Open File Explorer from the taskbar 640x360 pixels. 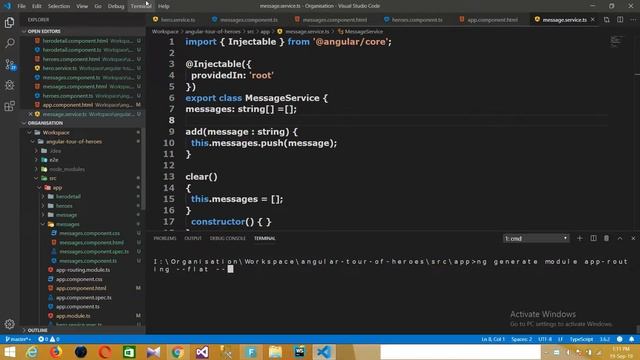pos(275,352)
